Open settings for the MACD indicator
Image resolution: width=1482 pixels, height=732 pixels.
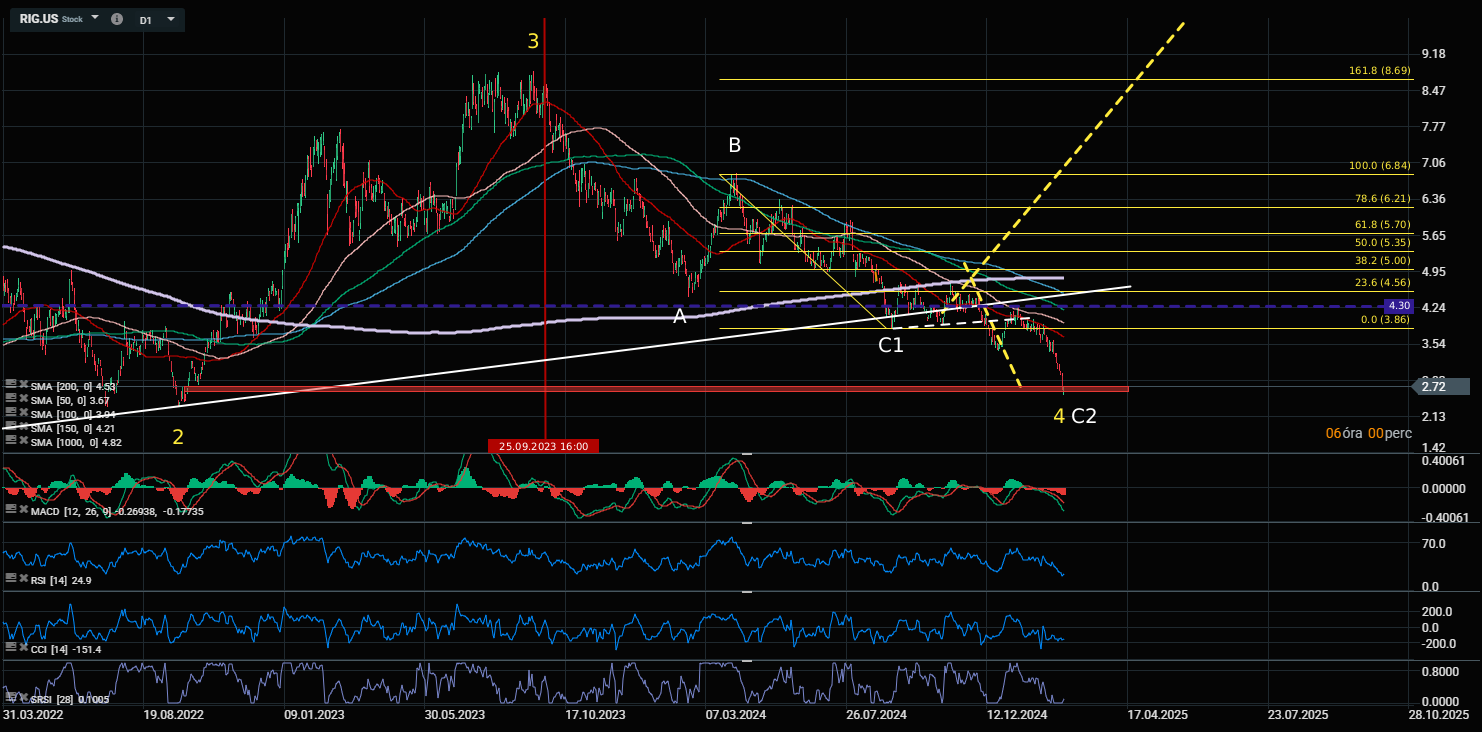[10, 510]
